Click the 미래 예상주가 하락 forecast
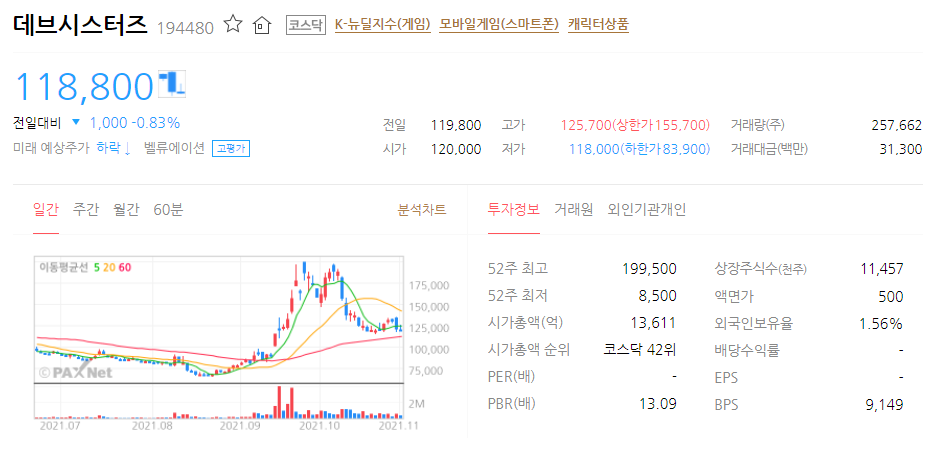 click(x=73, y=148)
